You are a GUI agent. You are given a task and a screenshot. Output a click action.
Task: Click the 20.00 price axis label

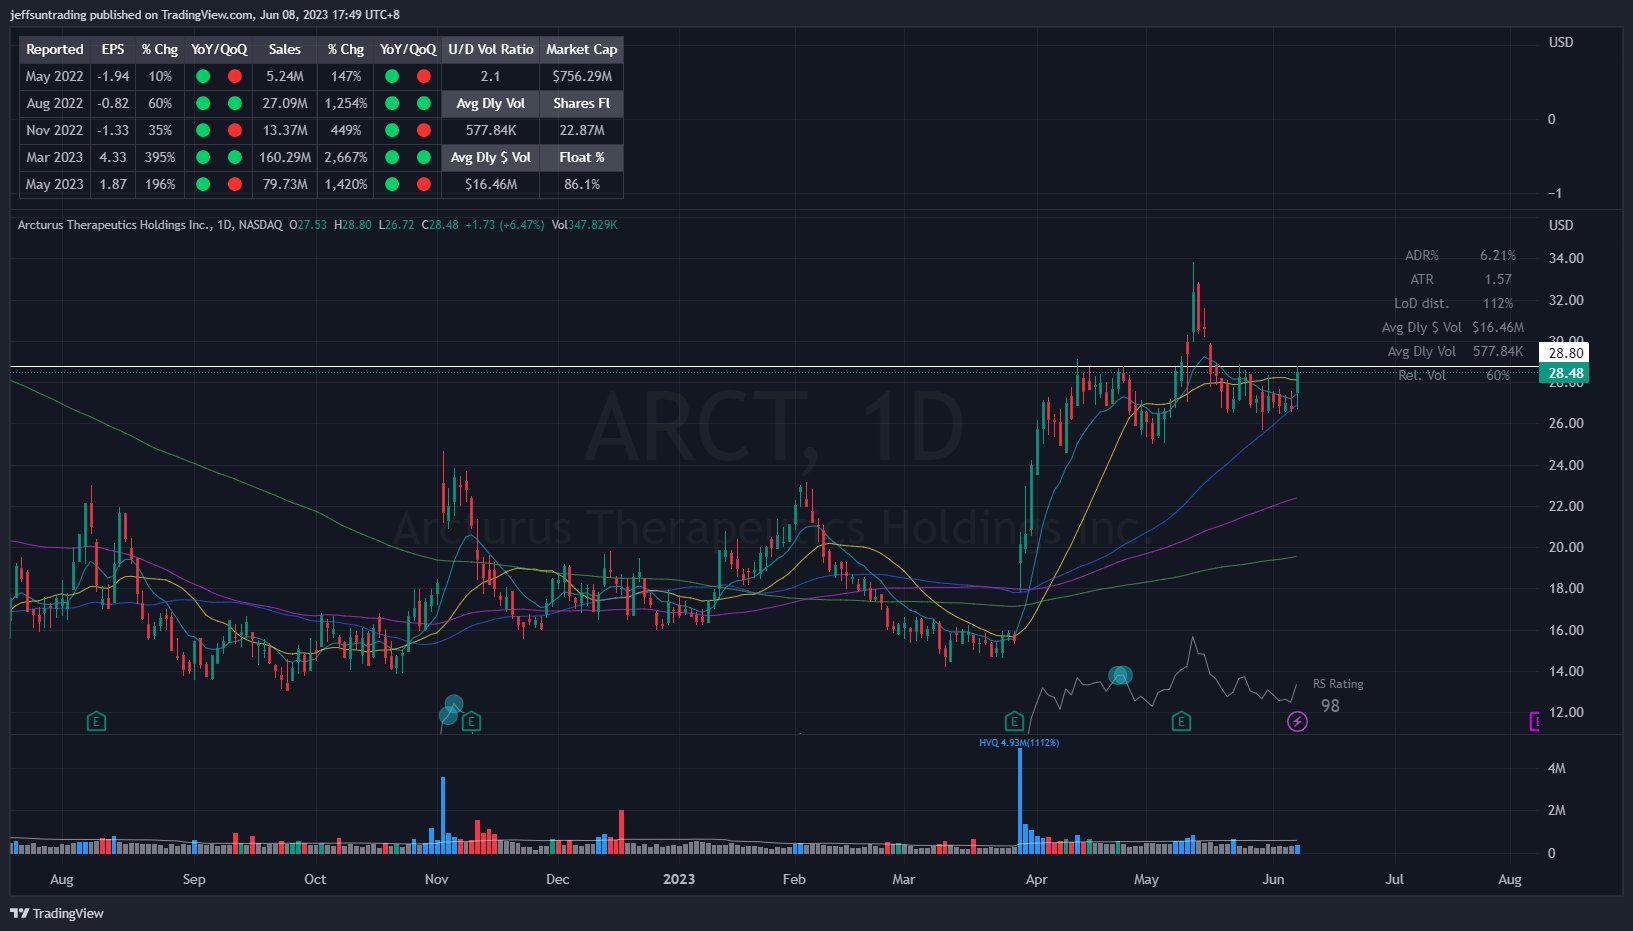coord(1566,547)
